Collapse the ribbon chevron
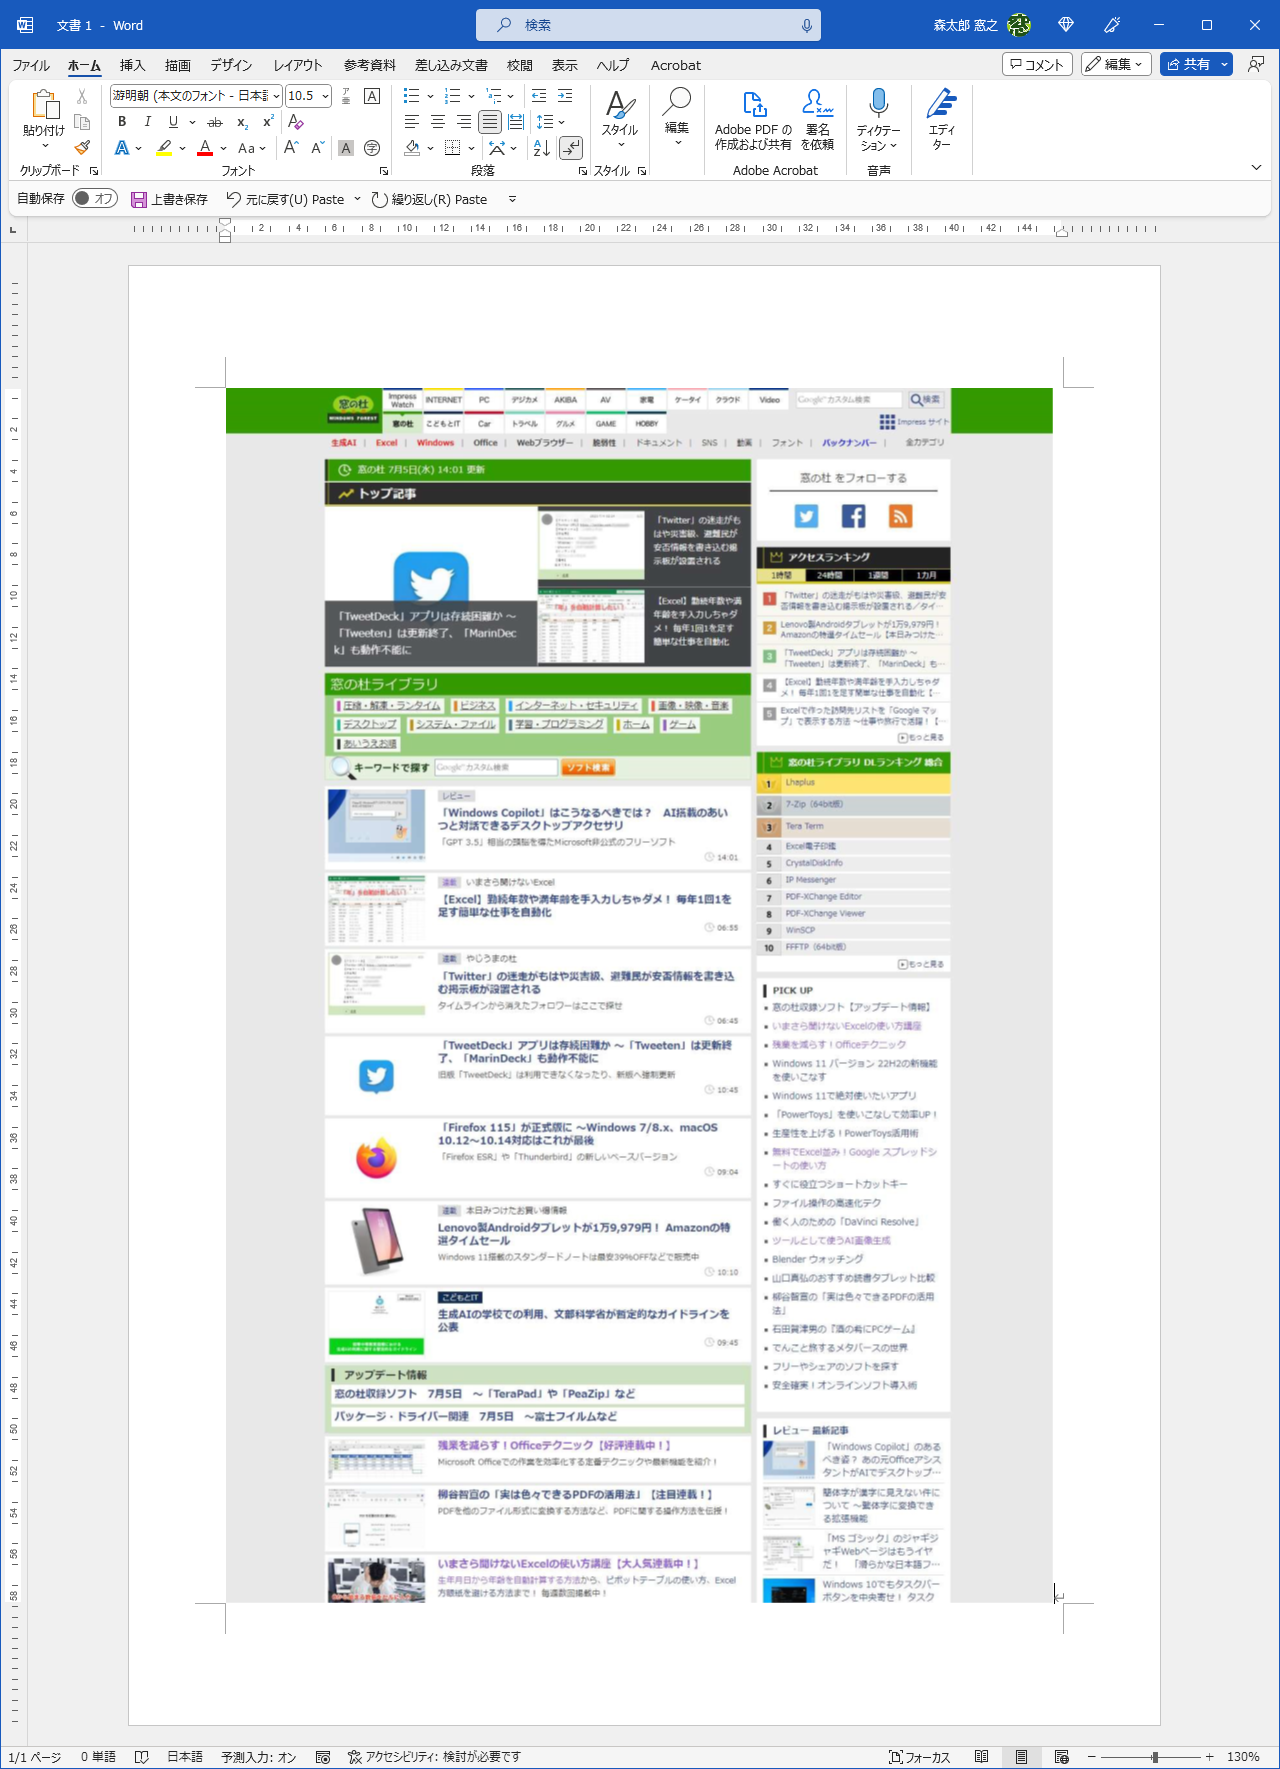The width and height of the screenshot is (1280, 1769). [x=1256, y=167]
